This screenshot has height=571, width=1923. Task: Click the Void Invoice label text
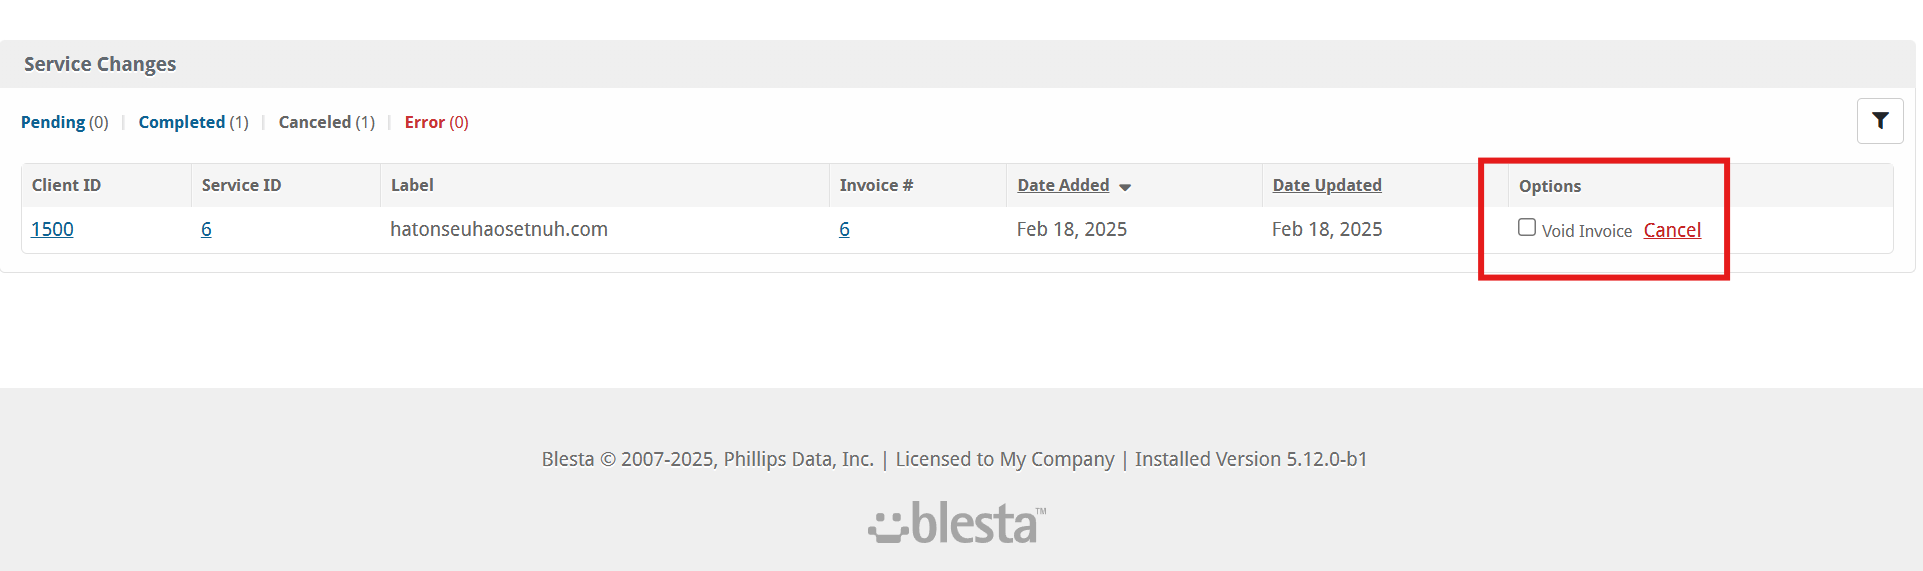(x=1586, y=231)
